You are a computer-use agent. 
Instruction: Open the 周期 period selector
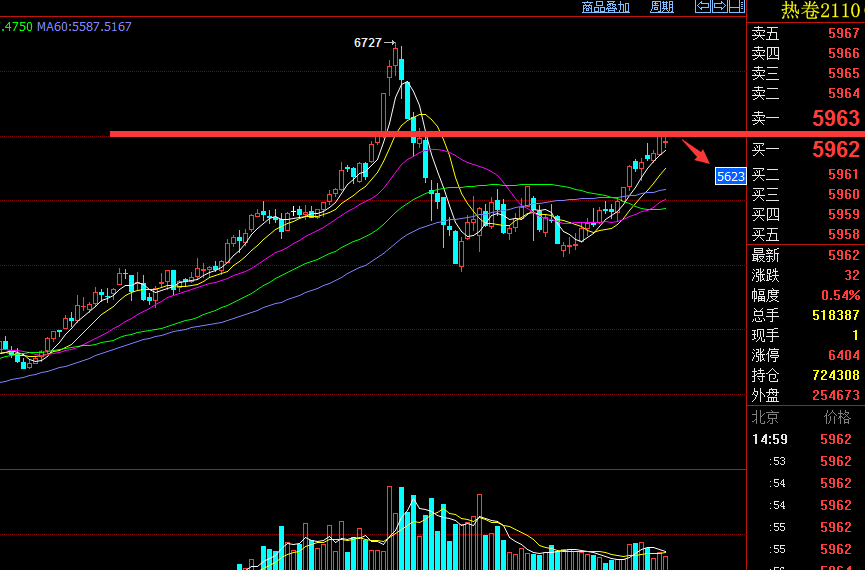tap(662, 7)
